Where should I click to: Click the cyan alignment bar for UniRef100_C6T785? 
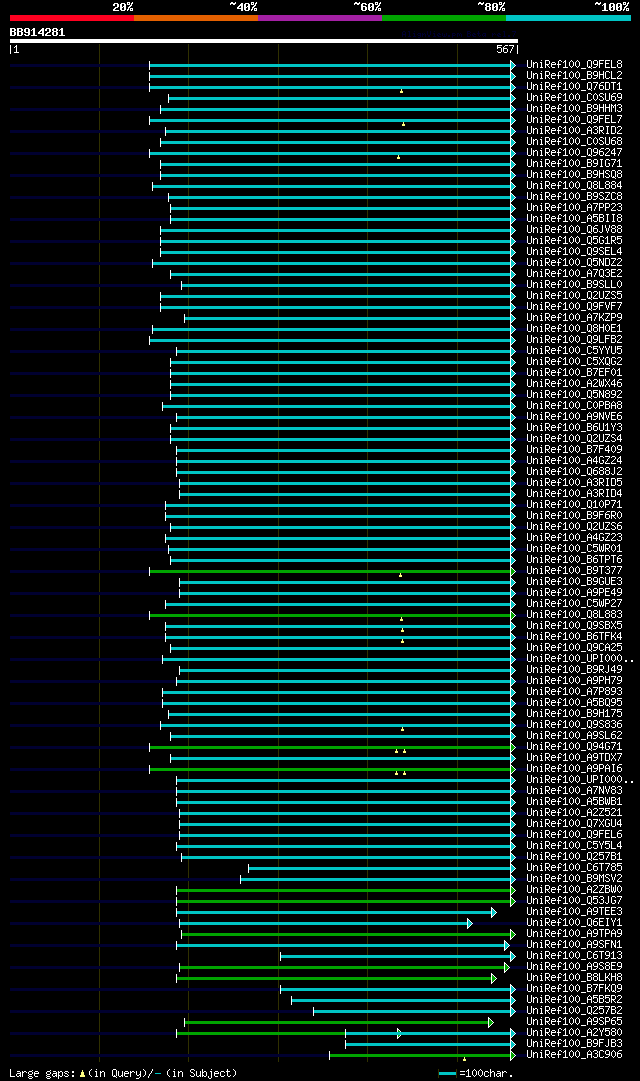(x=381, y=869)
